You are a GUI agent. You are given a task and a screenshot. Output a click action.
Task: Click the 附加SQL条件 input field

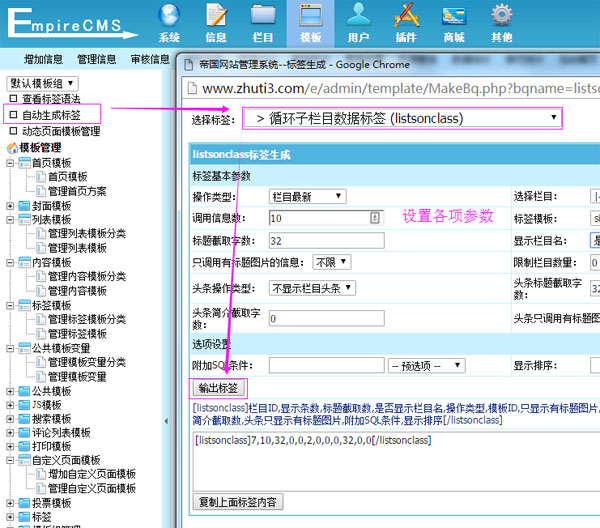click(x=326, y=365)
